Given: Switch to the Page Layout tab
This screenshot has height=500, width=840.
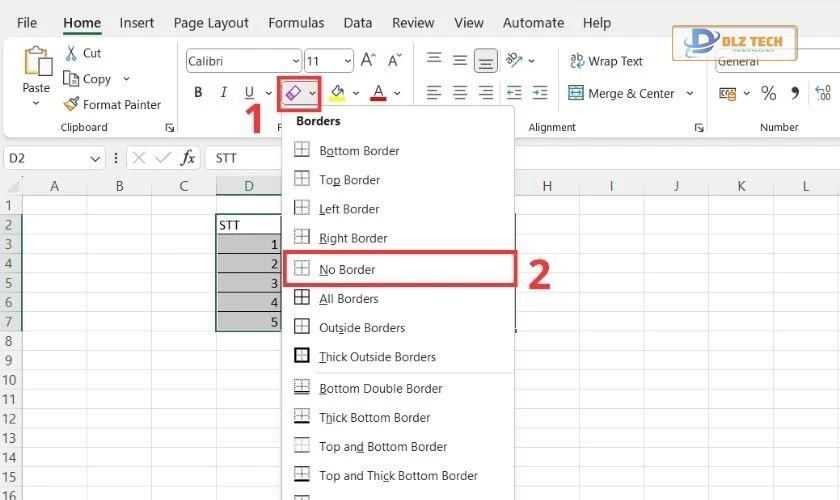Looking at the screenshot, I should (x=211, y=23).
